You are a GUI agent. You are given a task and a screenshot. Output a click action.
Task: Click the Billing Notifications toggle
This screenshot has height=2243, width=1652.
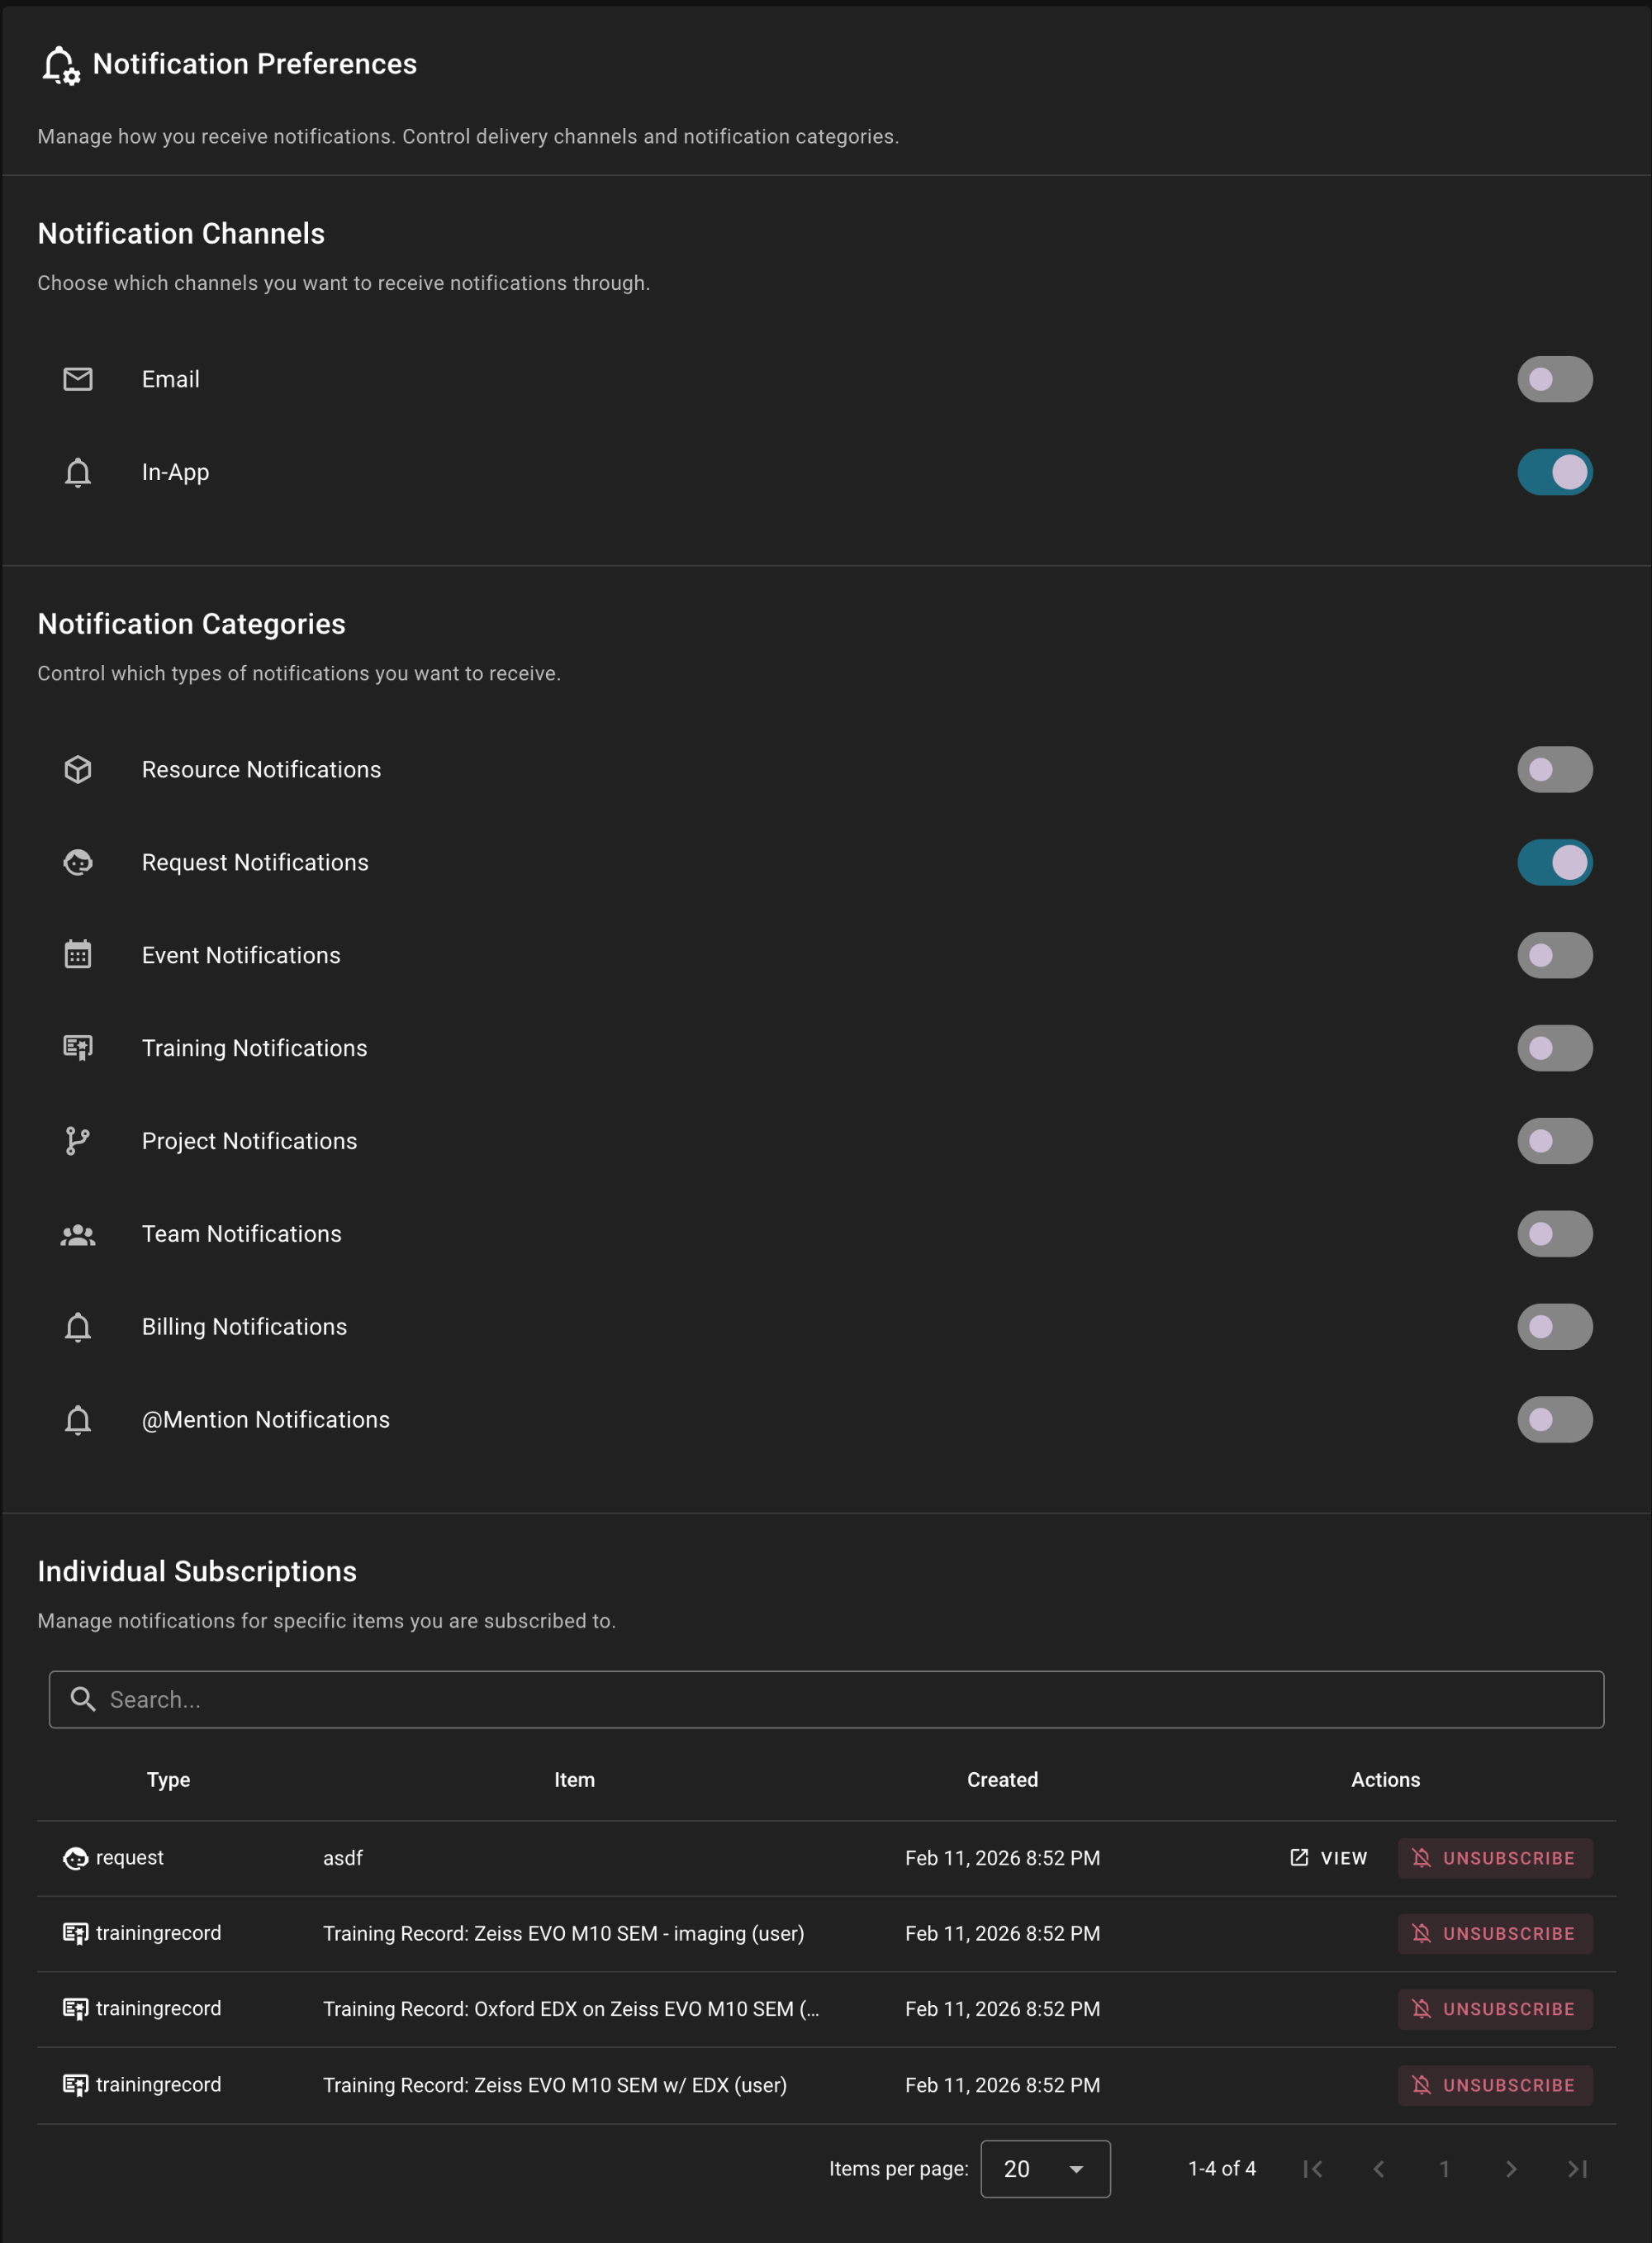[x=1555, y=1326]
